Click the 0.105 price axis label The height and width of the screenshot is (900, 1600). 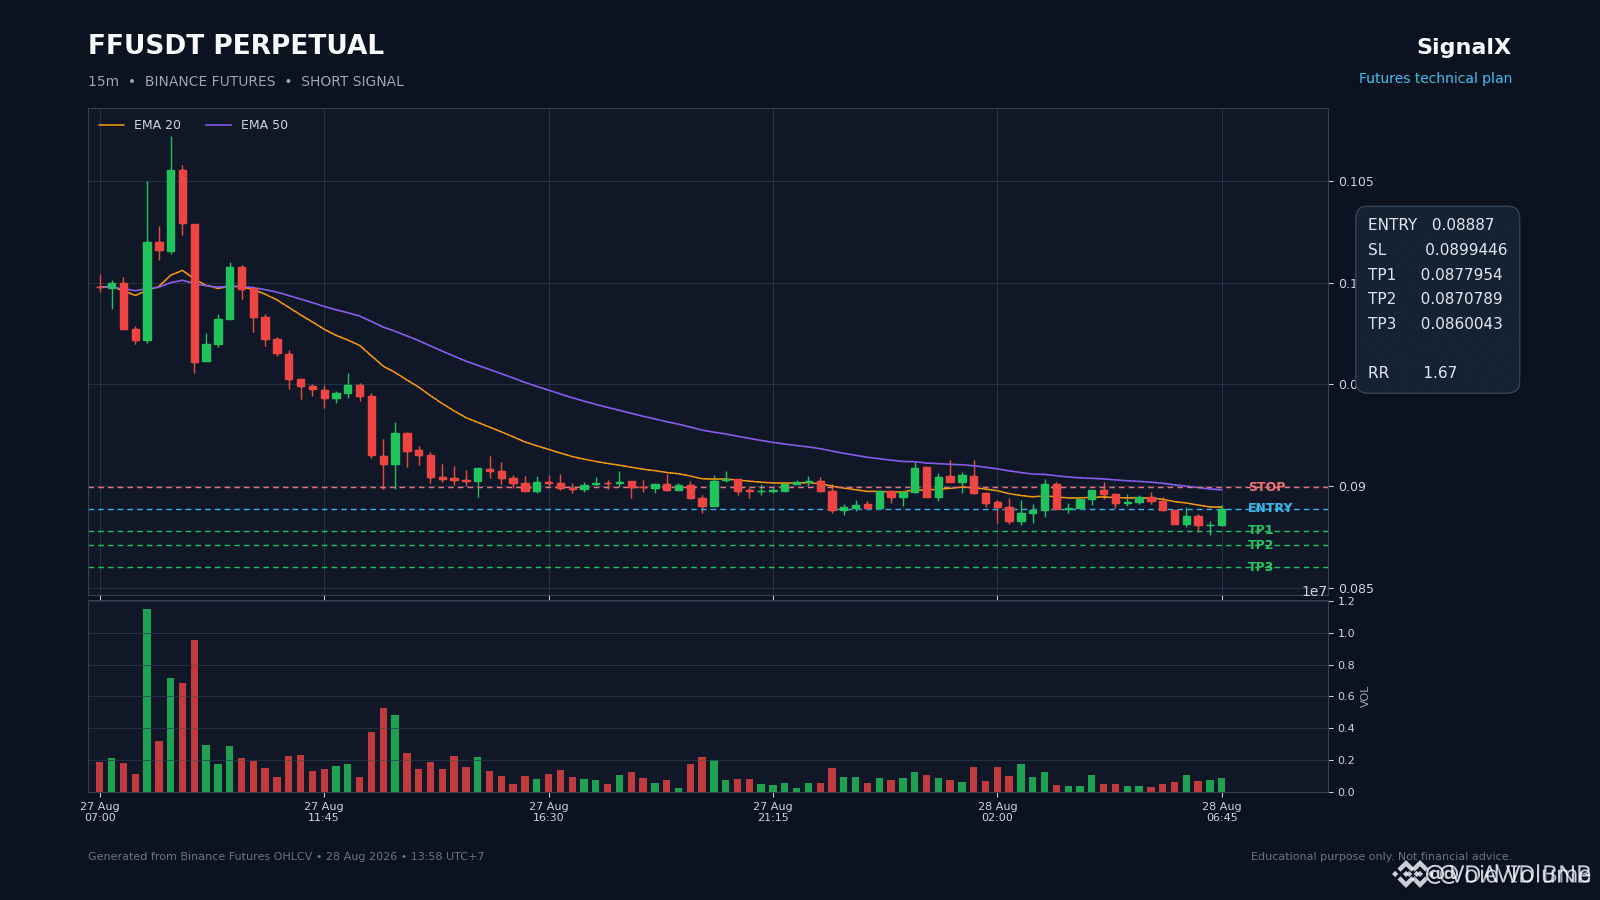[x=1356, y=182]
